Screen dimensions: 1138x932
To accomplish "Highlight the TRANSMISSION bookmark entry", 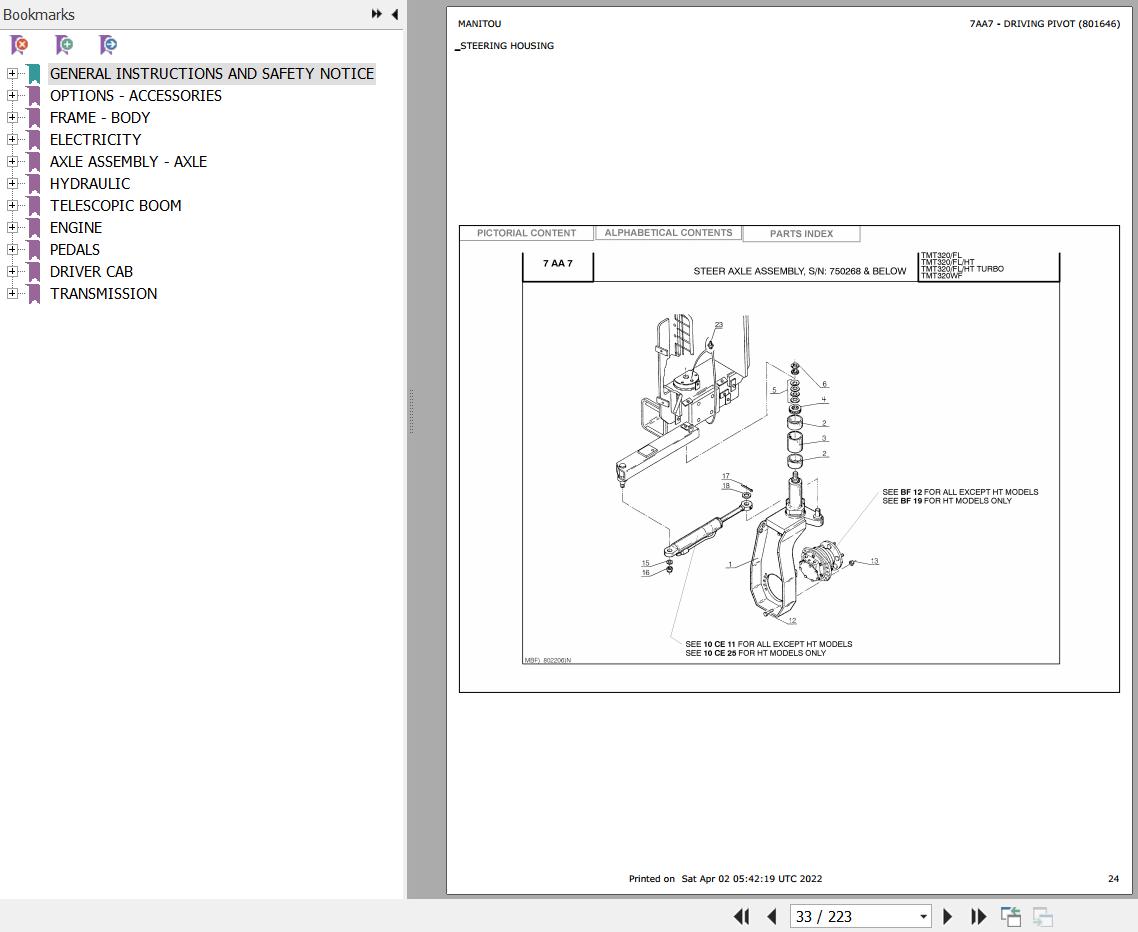I will tap(103, 293).
